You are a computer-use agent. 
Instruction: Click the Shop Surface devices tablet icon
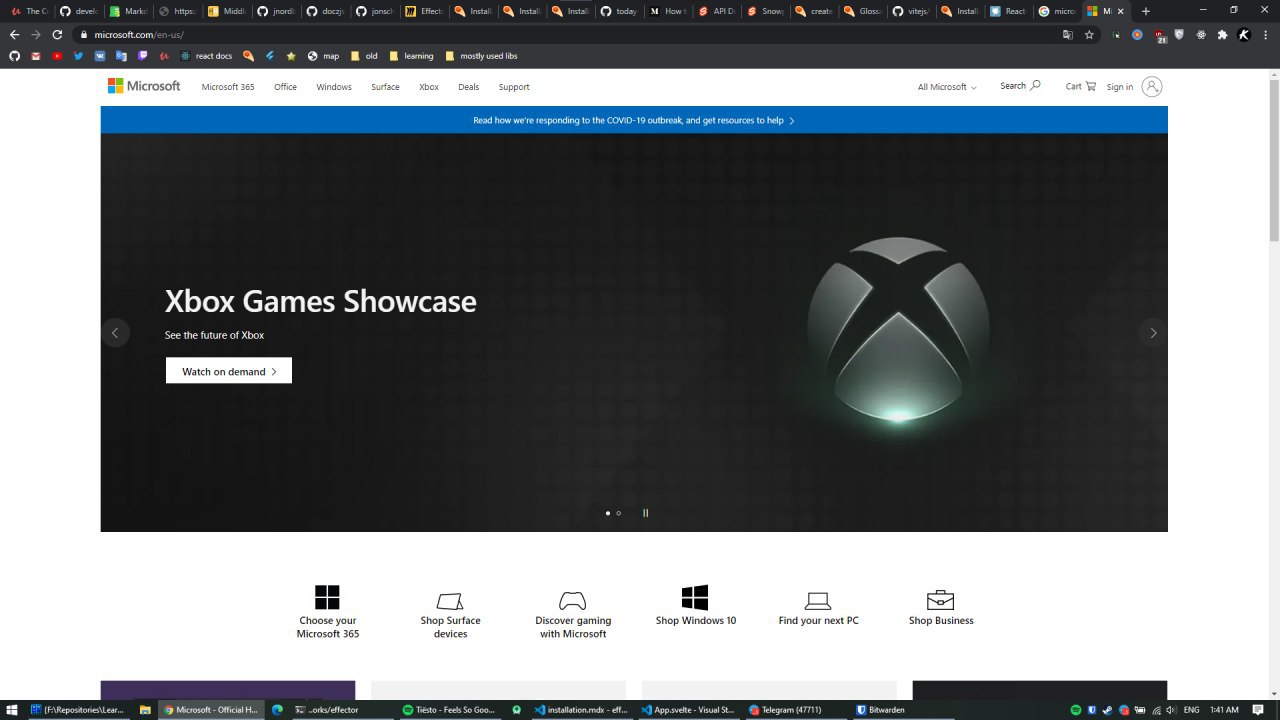pyautogui.click(x=450, y=601)
